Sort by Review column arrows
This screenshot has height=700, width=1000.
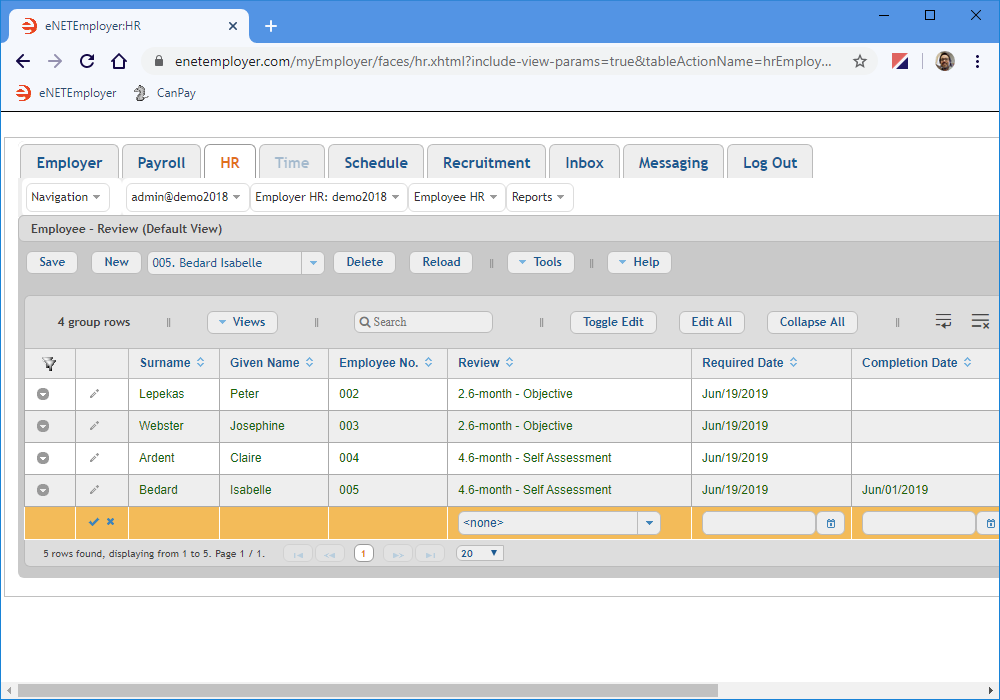click(510, 362)
